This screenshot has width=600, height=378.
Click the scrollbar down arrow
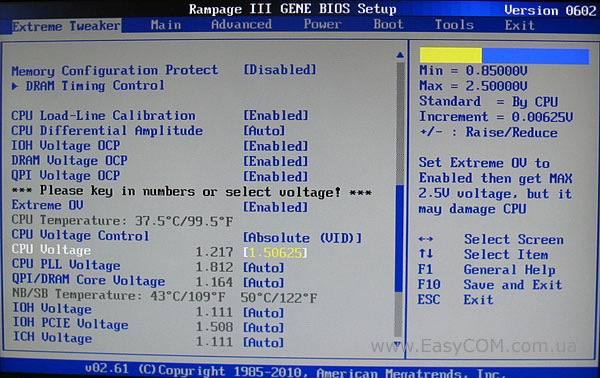398,344
